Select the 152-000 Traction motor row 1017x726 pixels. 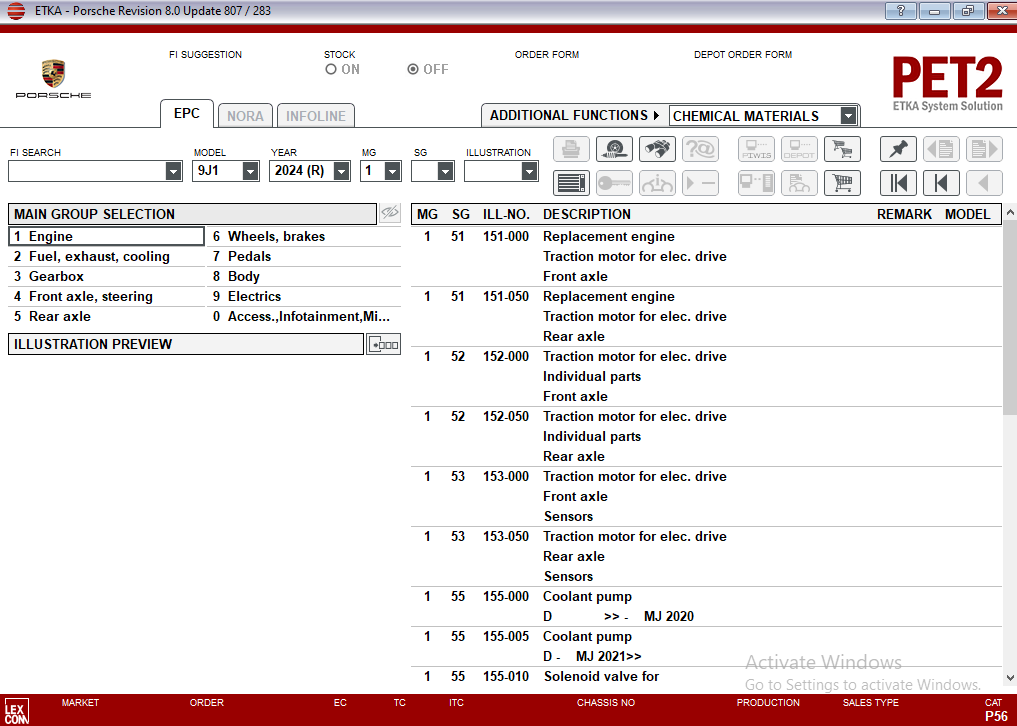[x=706, y=376]
